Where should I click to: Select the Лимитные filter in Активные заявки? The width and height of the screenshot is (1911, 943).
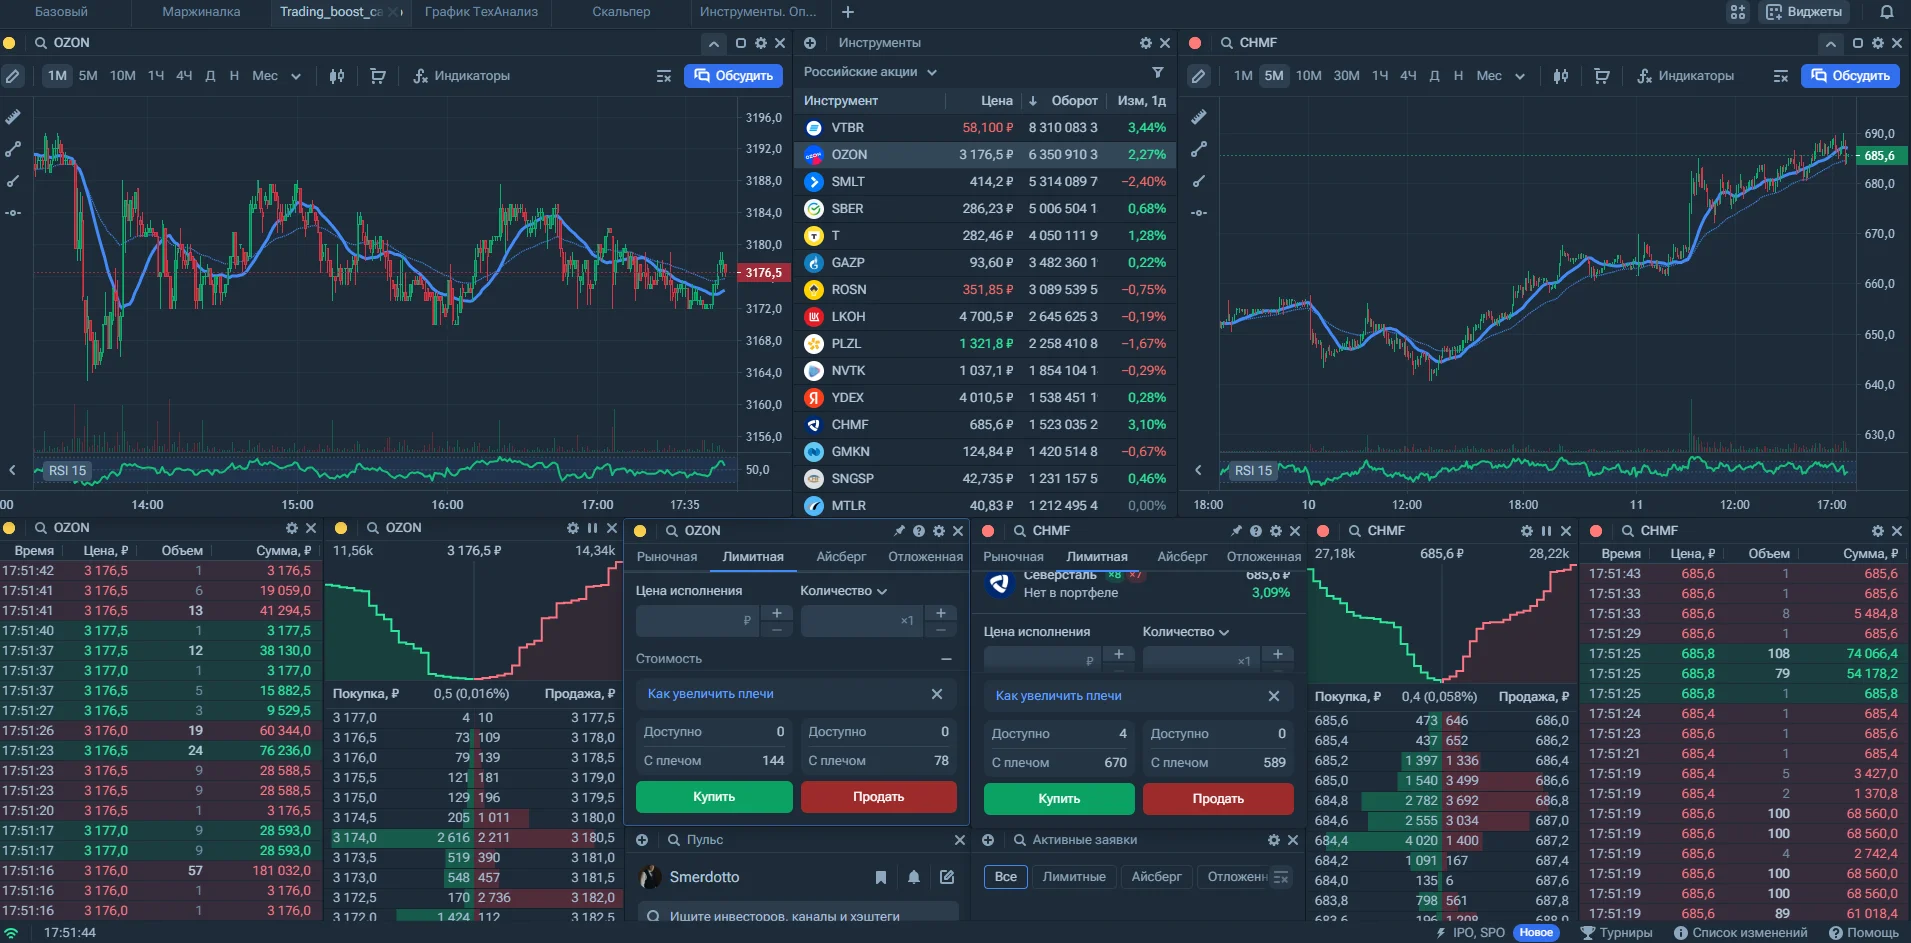1074,877
